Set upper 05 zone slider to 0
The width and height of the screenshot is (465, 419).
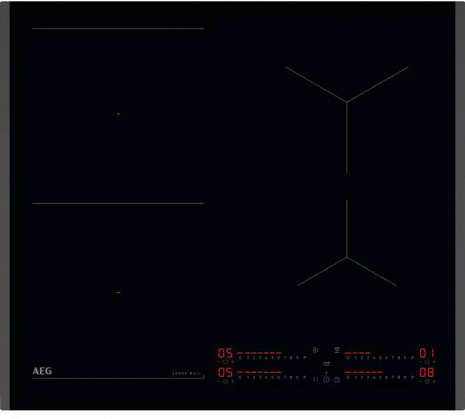click(x=240, y=358)
